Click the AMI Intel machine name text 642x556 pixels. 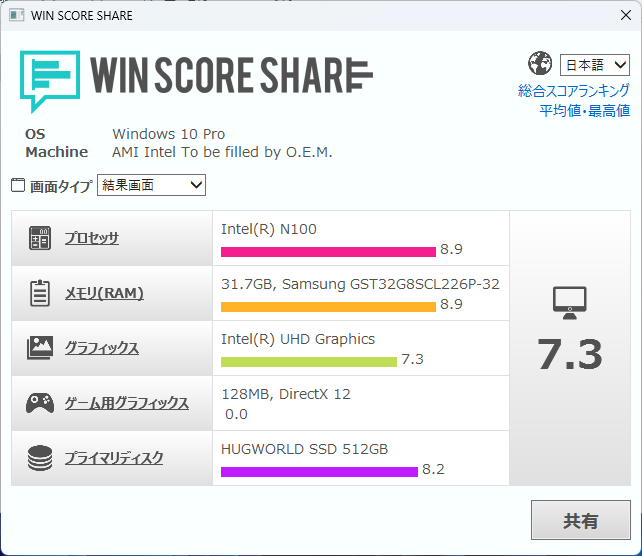pos(222,152)
